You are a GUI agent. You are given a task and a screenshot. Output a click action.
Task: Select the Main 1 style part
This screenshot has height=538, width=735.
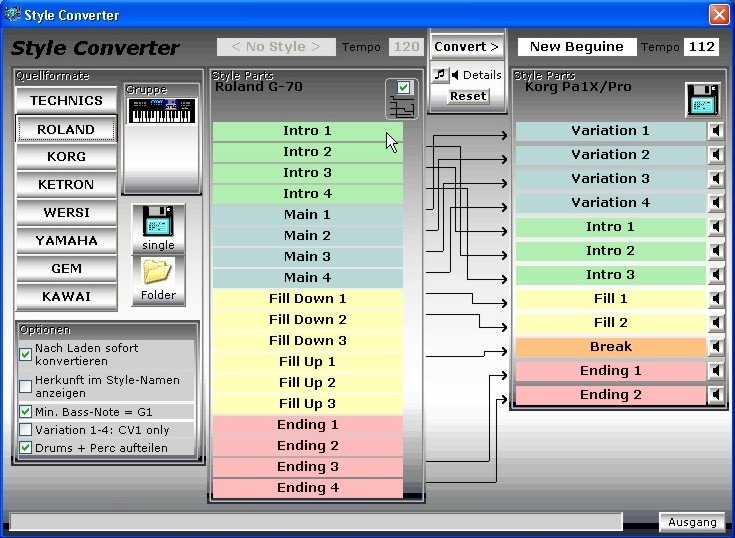(x=308, y=215)
